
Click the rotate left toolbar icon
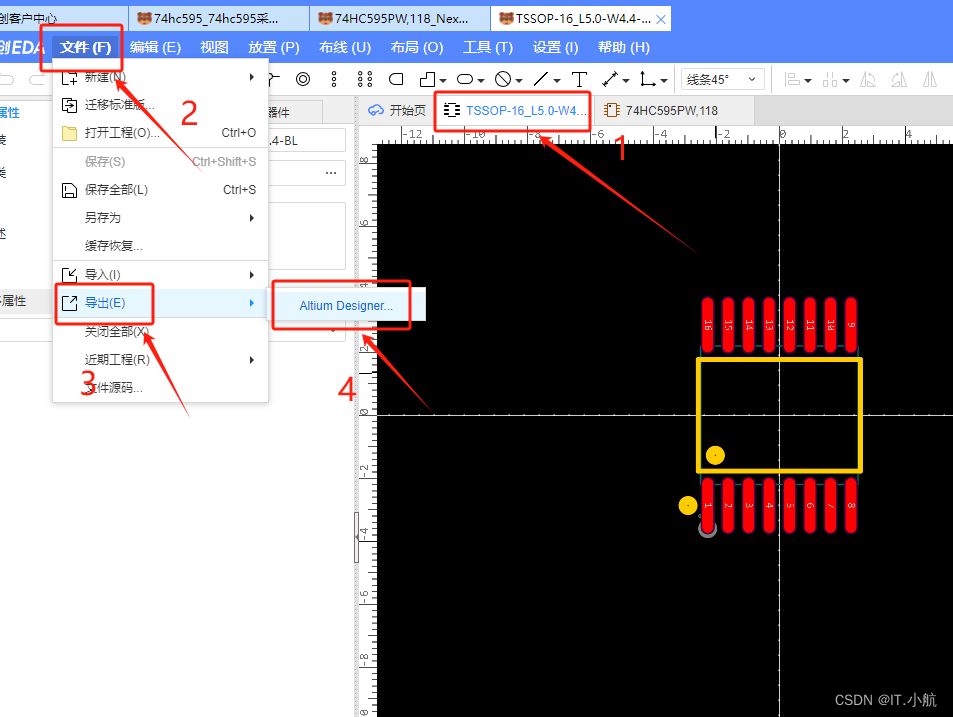(868, 79)
